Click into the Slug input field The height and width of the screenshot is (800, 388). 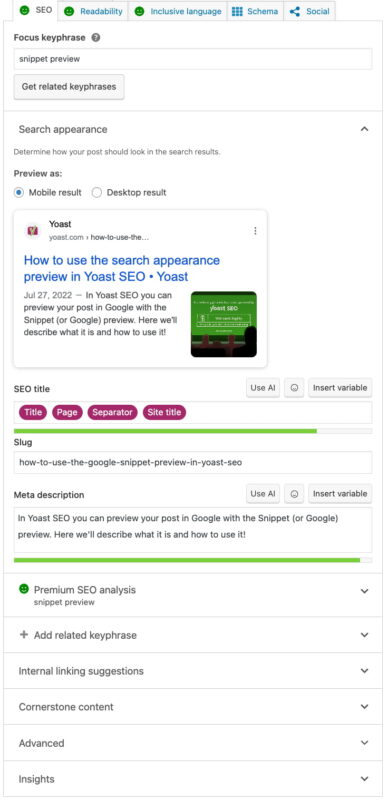click(193, 463)
